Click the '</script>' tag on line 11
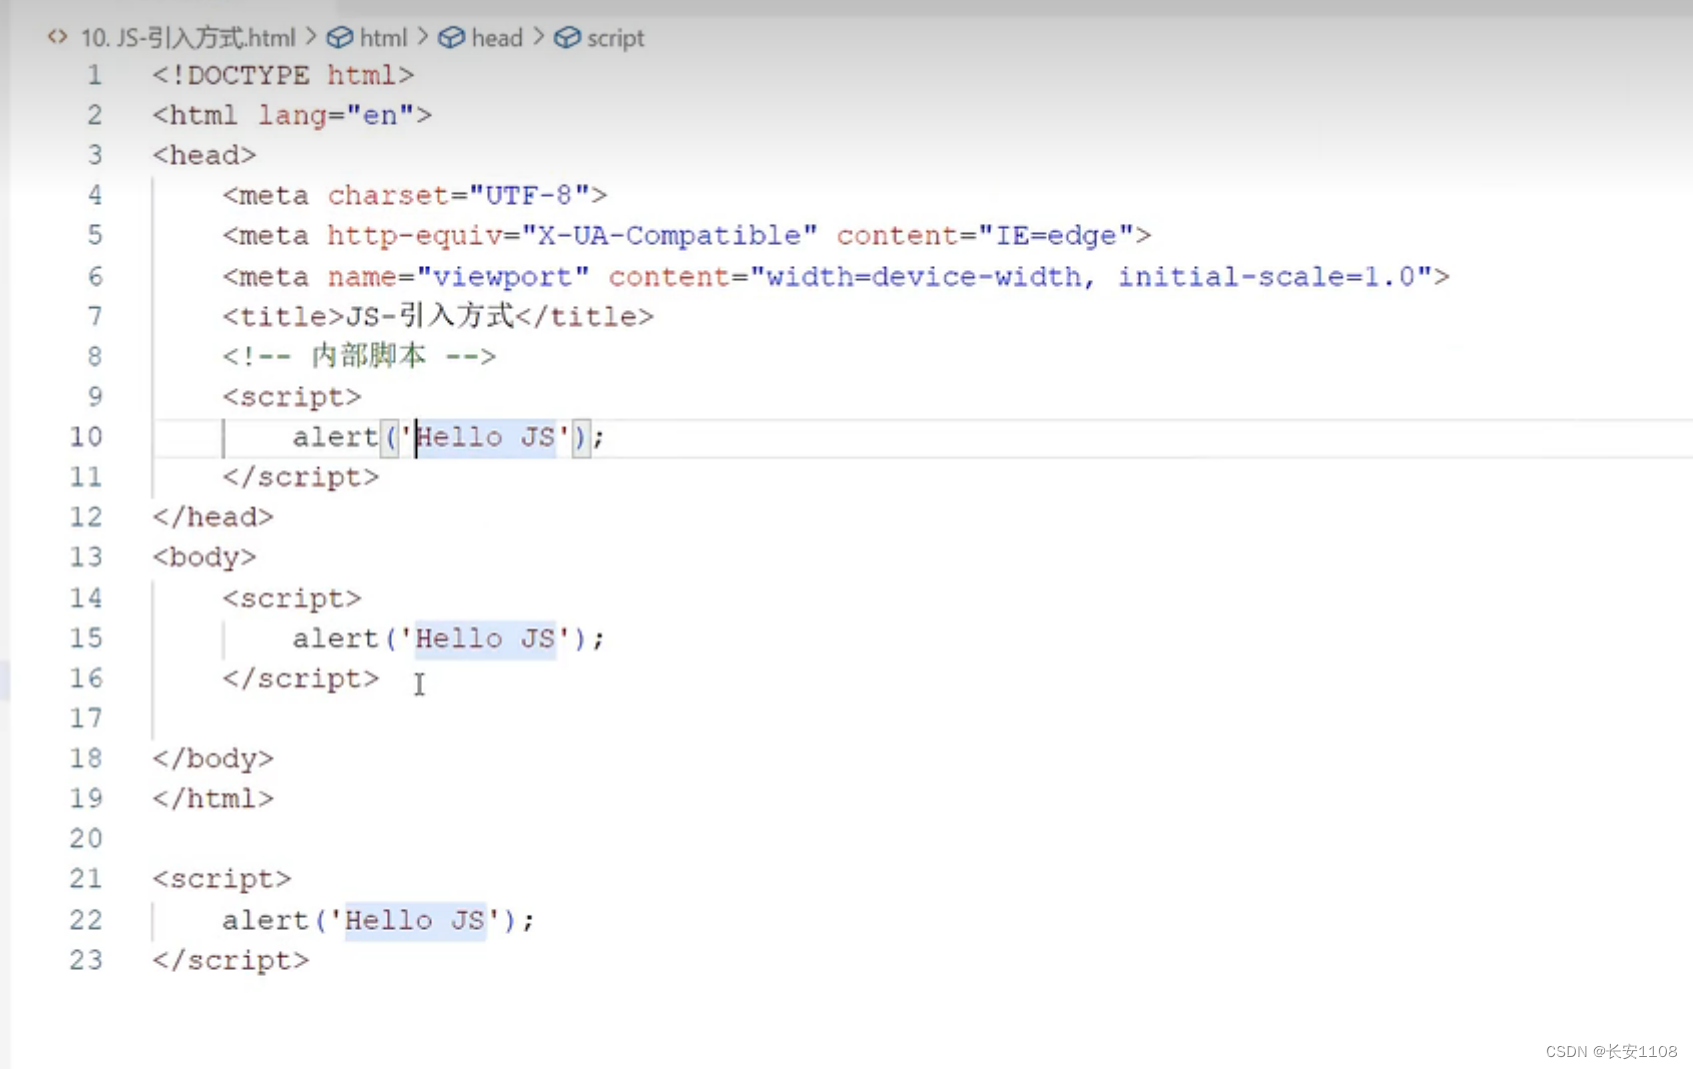1693x1069 pixels. pos(301,477)
